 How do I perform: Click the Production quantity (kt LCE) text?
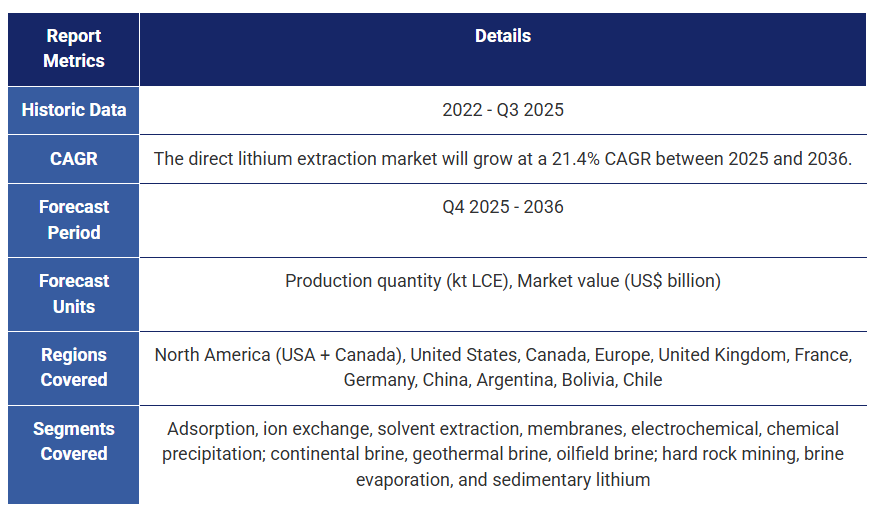click(395, 281)
